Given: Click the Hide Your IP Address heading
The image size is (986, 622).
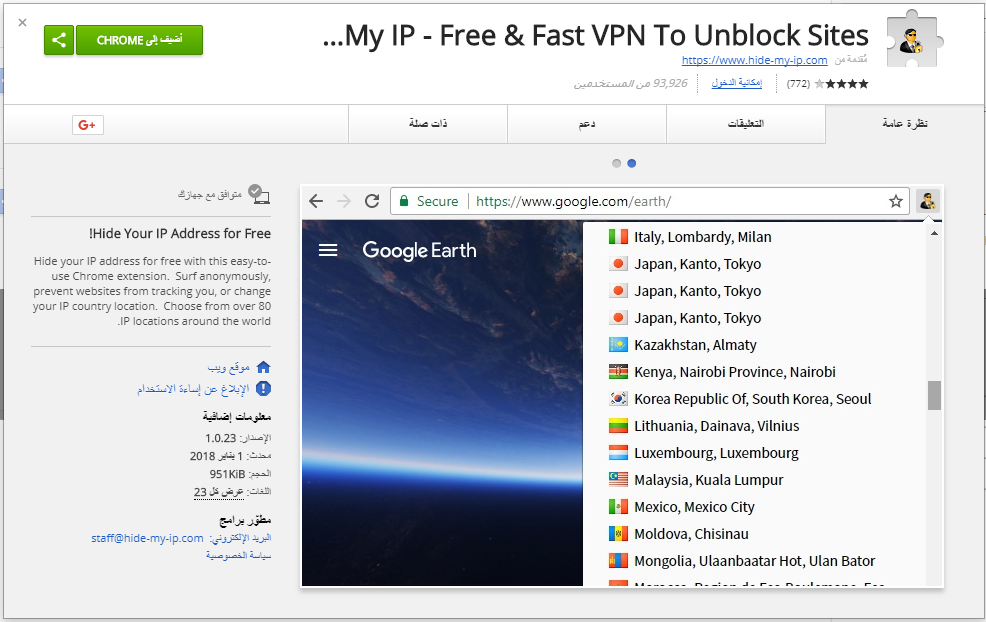Looking at the screenshot, I should tap(180, 234).
